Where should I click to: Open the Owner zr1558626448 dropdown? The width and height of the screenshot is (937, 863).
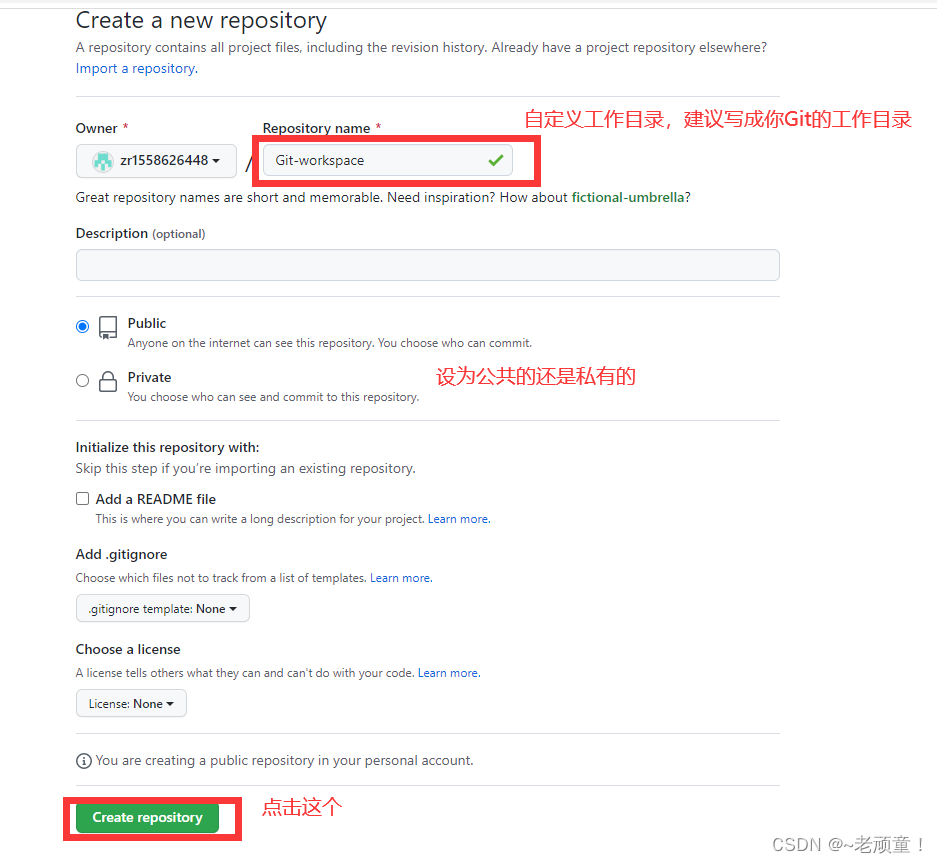point(157,161)
